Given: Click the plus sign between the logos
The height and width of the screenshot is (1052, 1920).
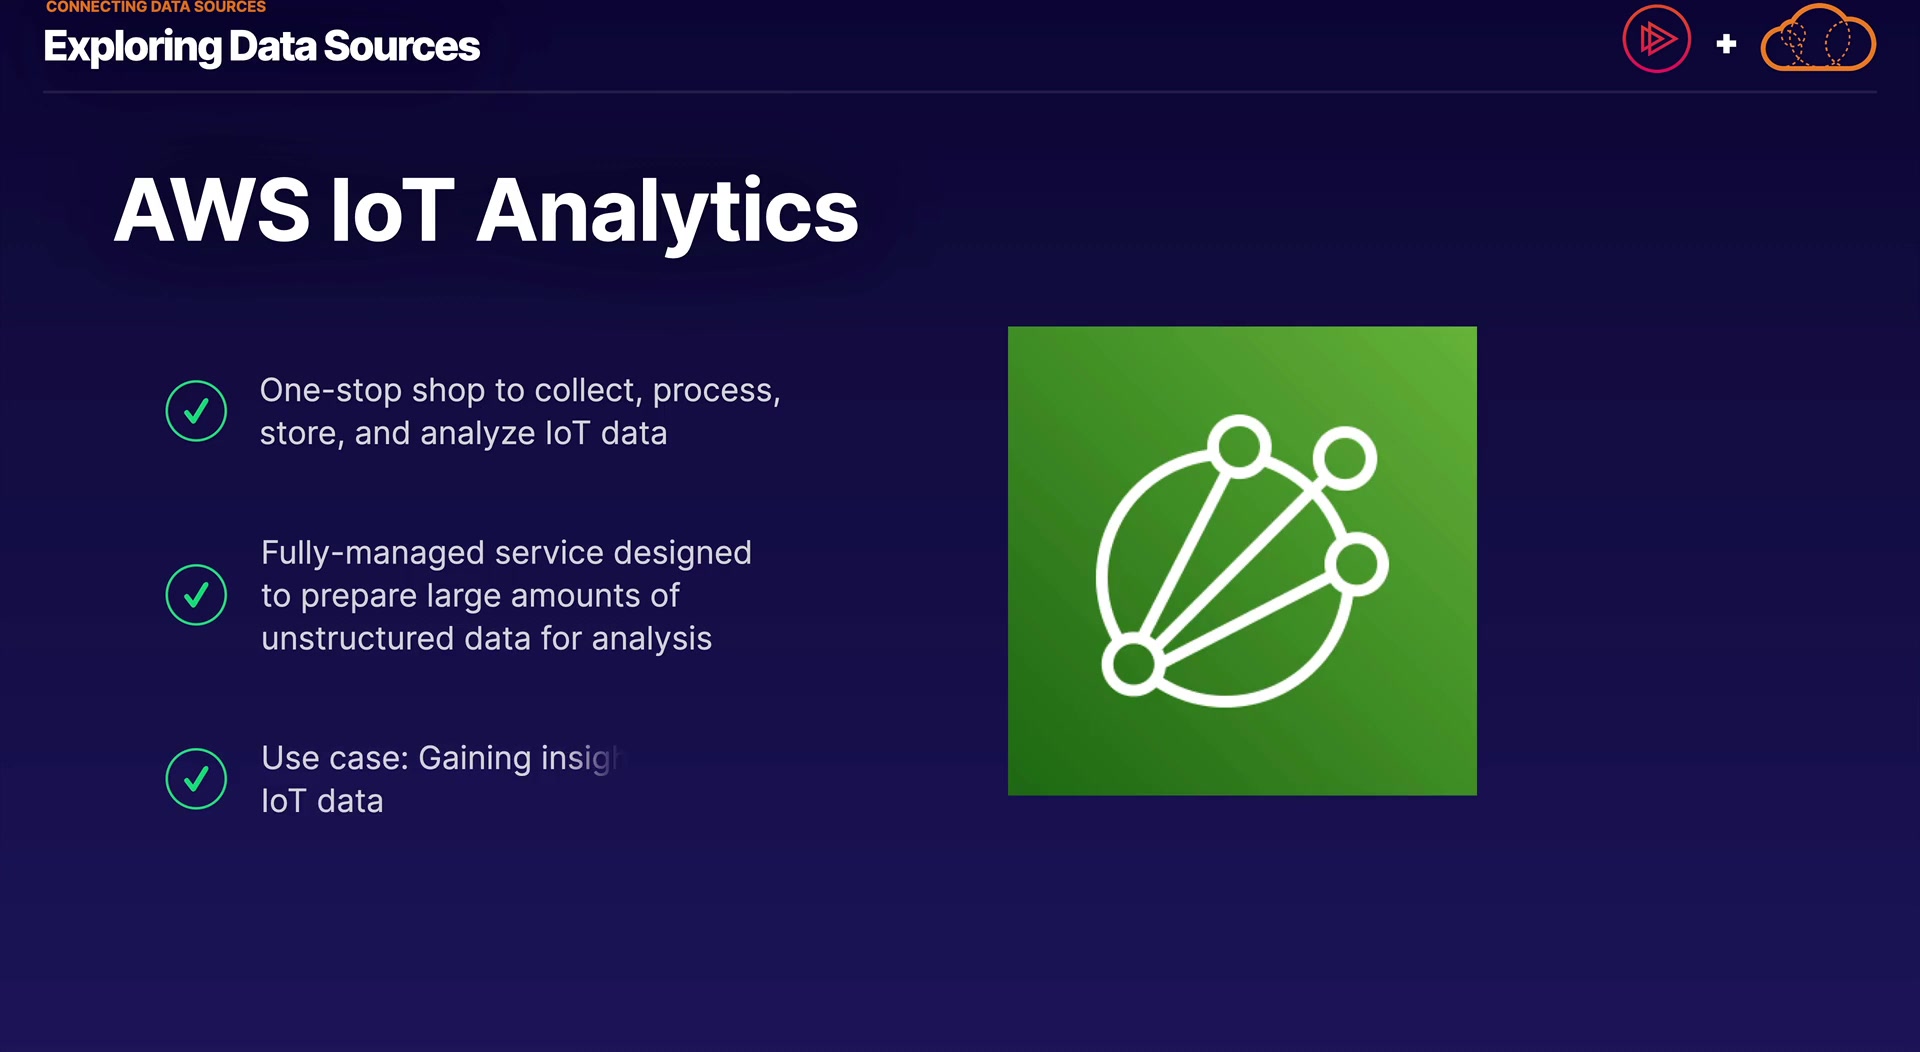Looking at the screenshot, I should 1726,44.
